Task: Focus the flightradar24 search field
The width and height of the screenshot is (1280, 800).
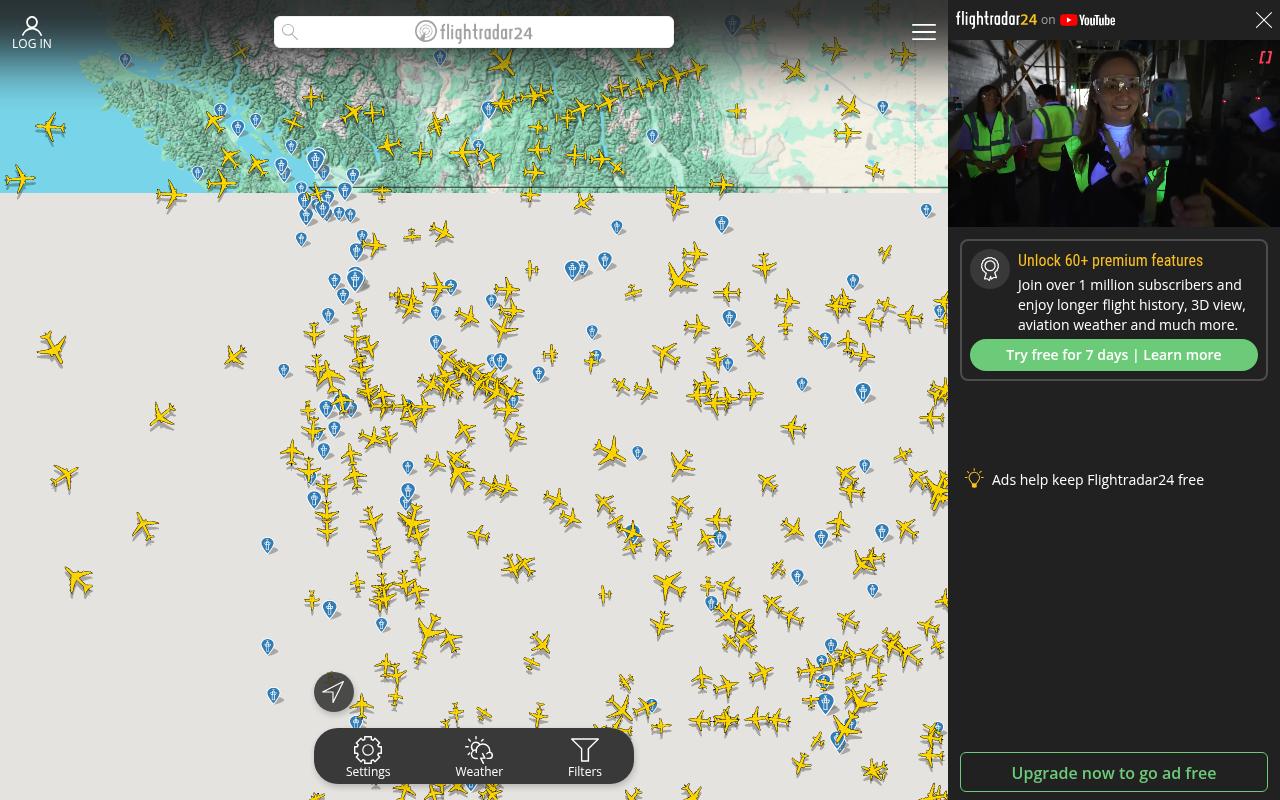Action: [474, 32]
